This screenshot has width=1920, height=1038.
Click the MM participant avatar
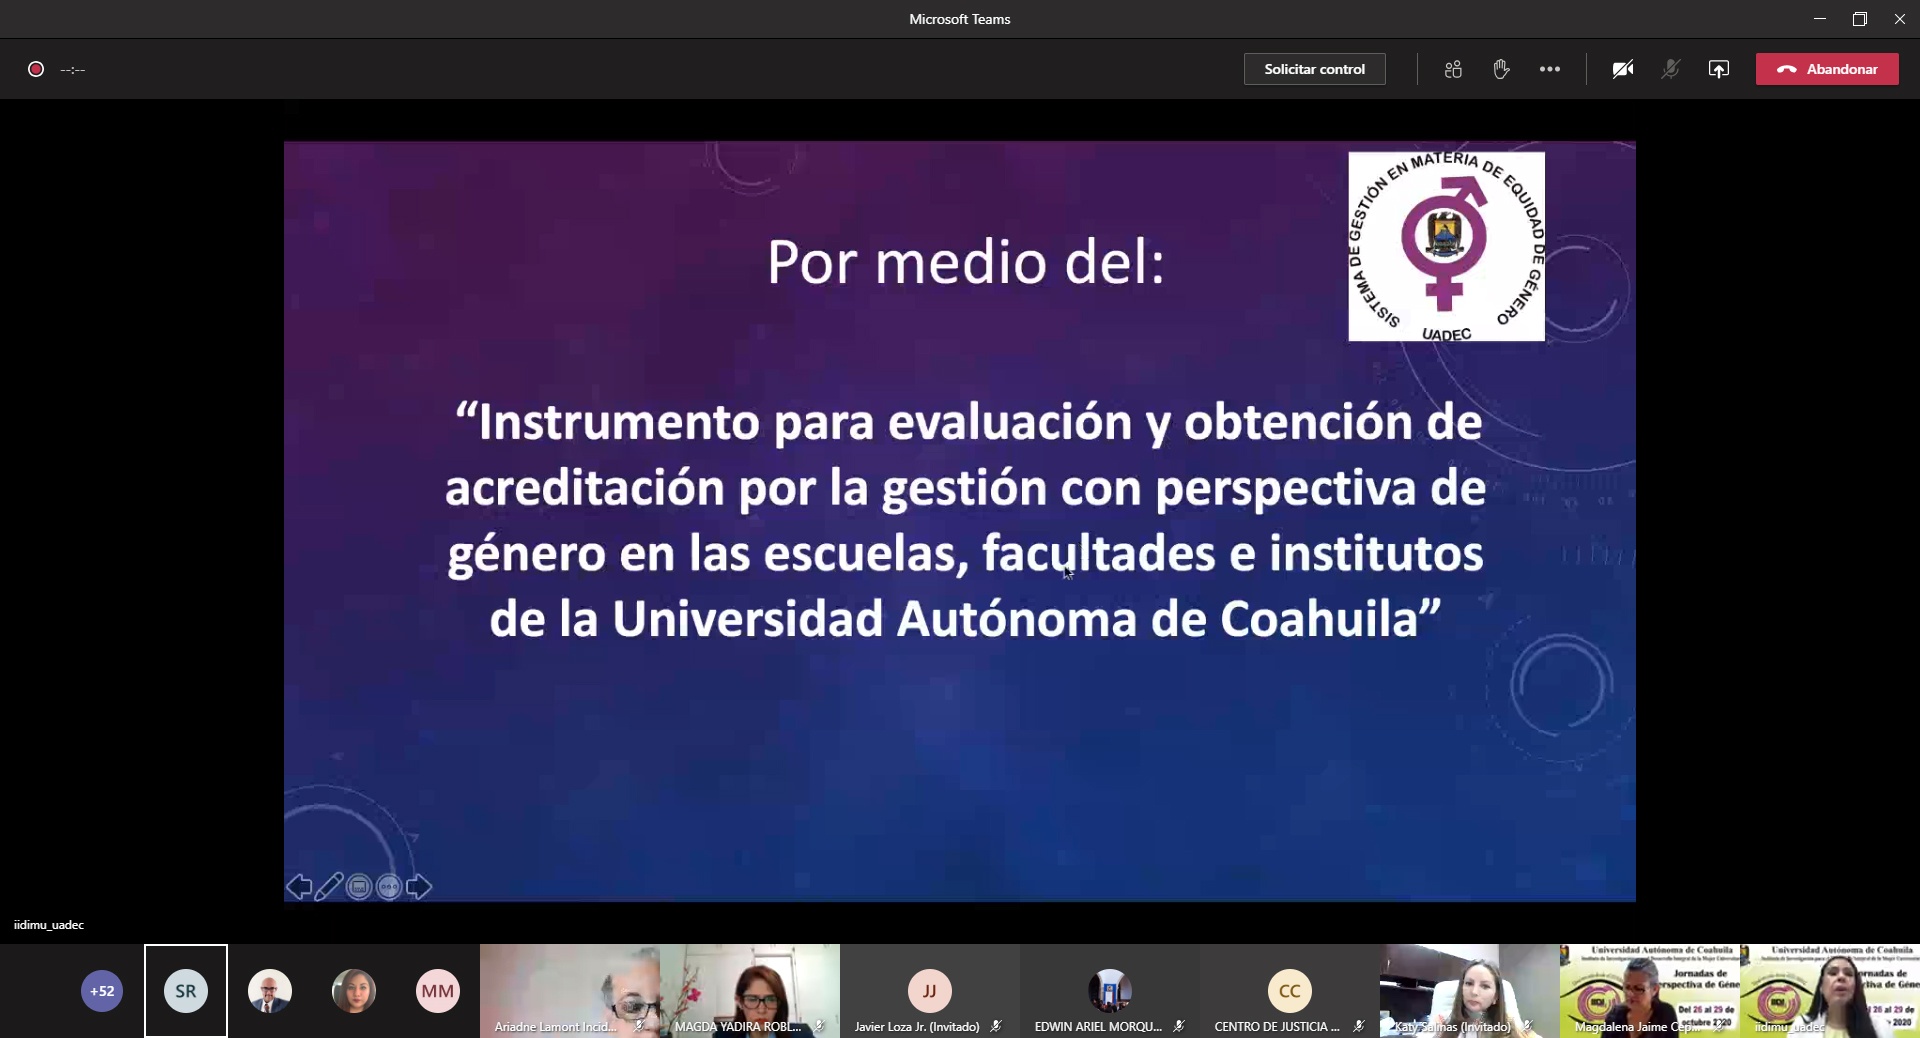(x=437, y=991)
